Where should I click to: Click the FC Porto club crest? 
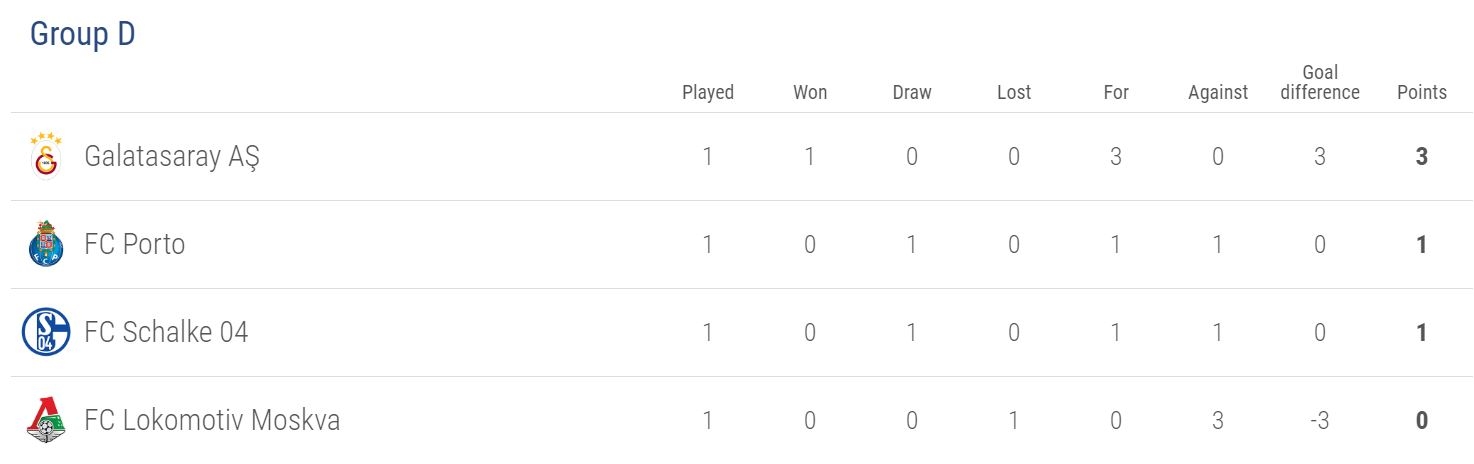(x=46, y=245)
